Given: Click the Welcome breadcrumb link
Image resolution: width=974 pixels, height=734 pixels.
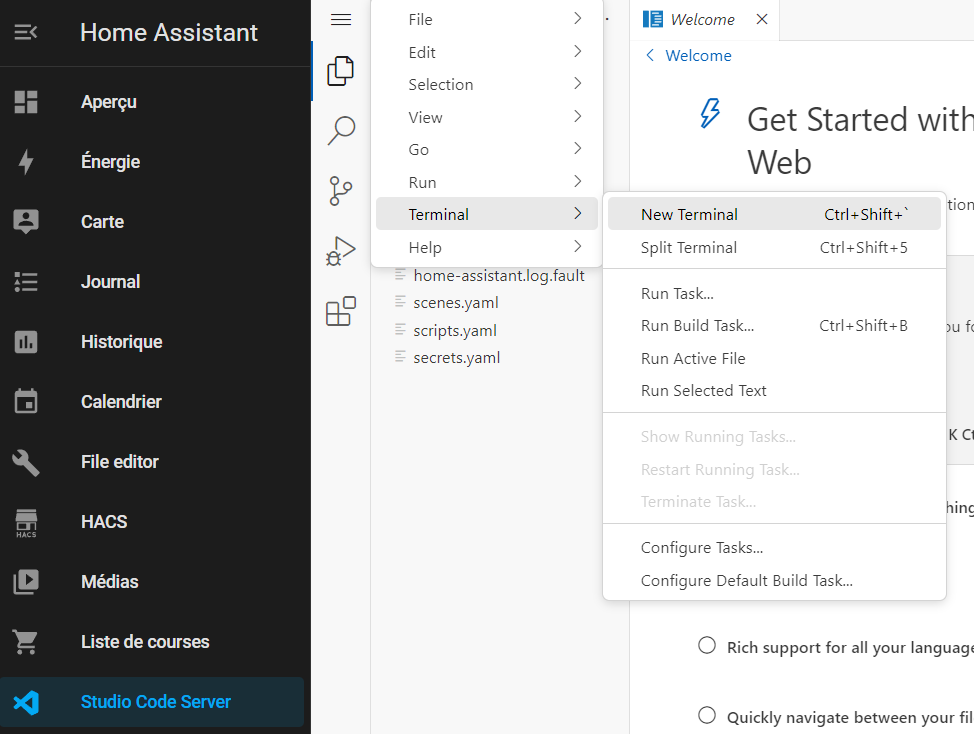Looking at the screenshot, I should [x=698, y=55].
